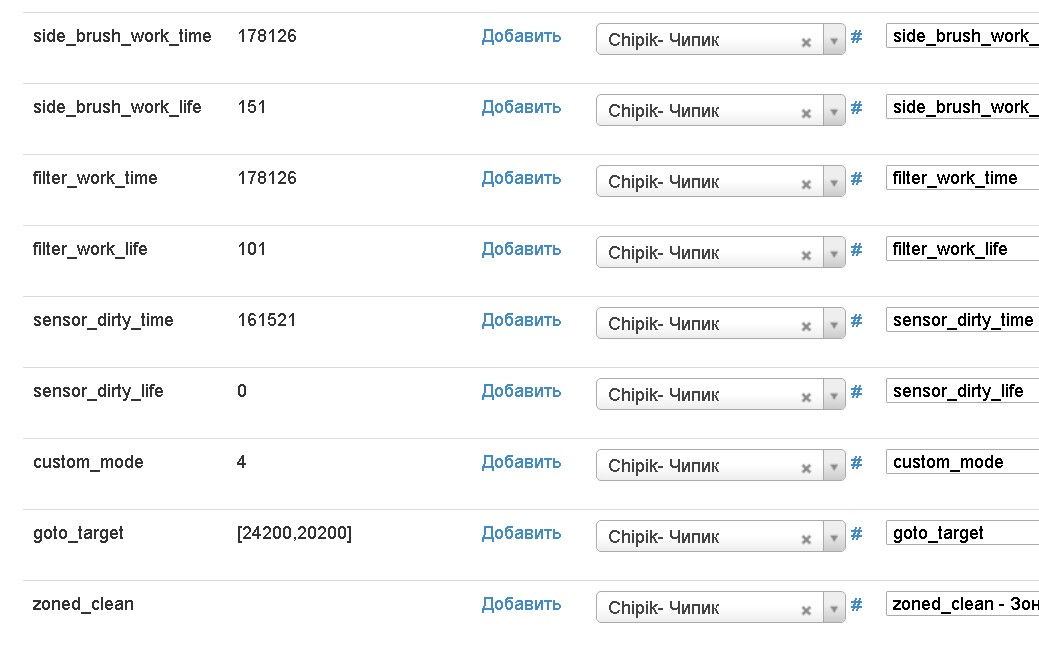Clear Chipik selection in side_brush_work_time row
Image resolution: width=1039 pixels, height=648 pixels.
(x=806, y=43)
